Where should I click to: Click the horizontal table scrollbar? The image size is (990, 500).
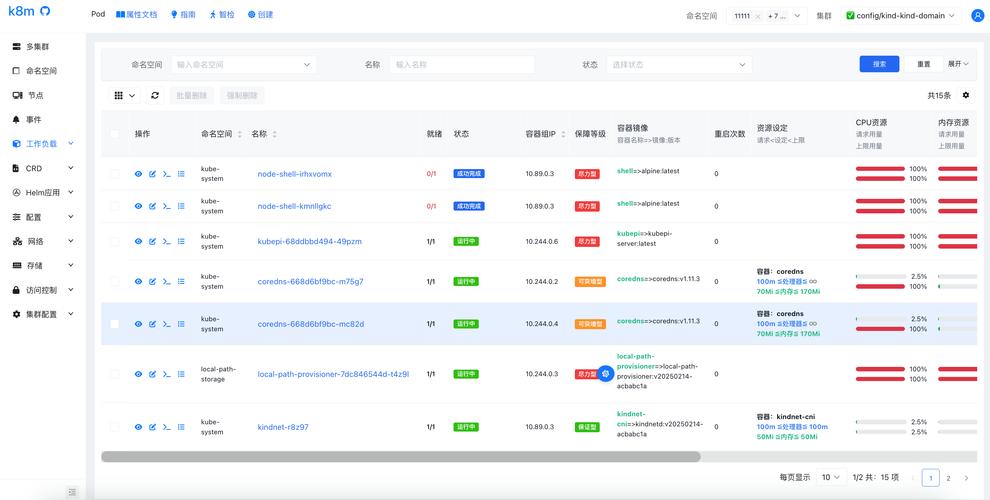pos(400,457)
